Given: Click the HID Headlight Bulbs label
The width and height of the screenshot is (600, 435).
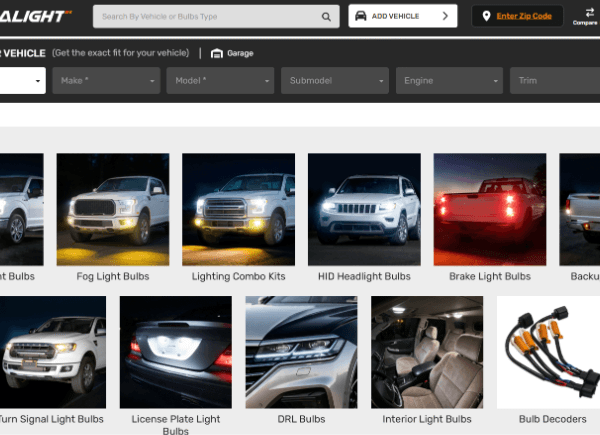Looking at the screenshot, I should (x=364, y=276).
